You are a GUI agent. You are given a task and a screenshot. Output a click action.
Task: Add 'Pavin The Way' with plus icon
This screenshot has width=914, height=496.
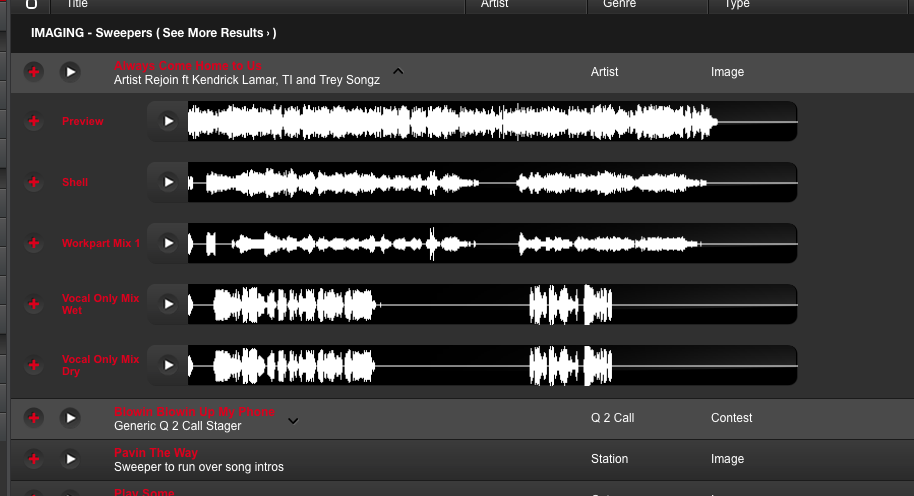(34, 459)
